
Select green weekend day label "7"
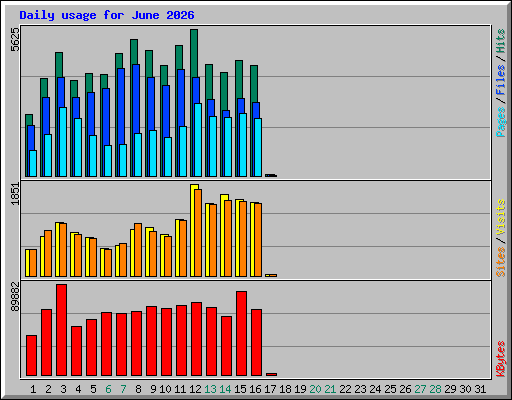[x=123, y=389]
